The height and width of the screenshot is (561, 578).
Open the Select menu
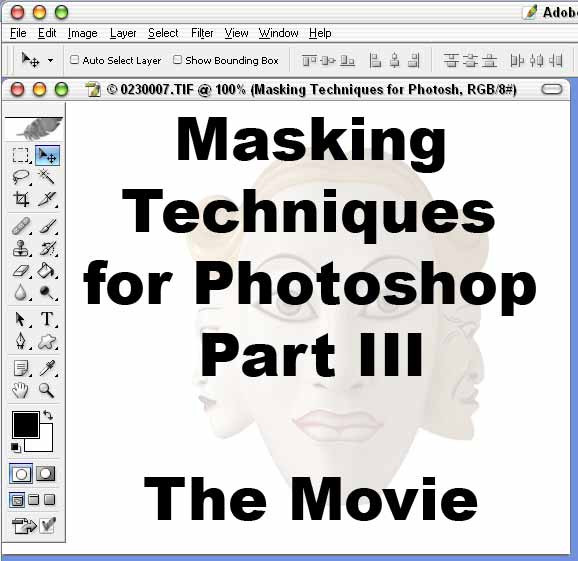[x=163, y=33]
